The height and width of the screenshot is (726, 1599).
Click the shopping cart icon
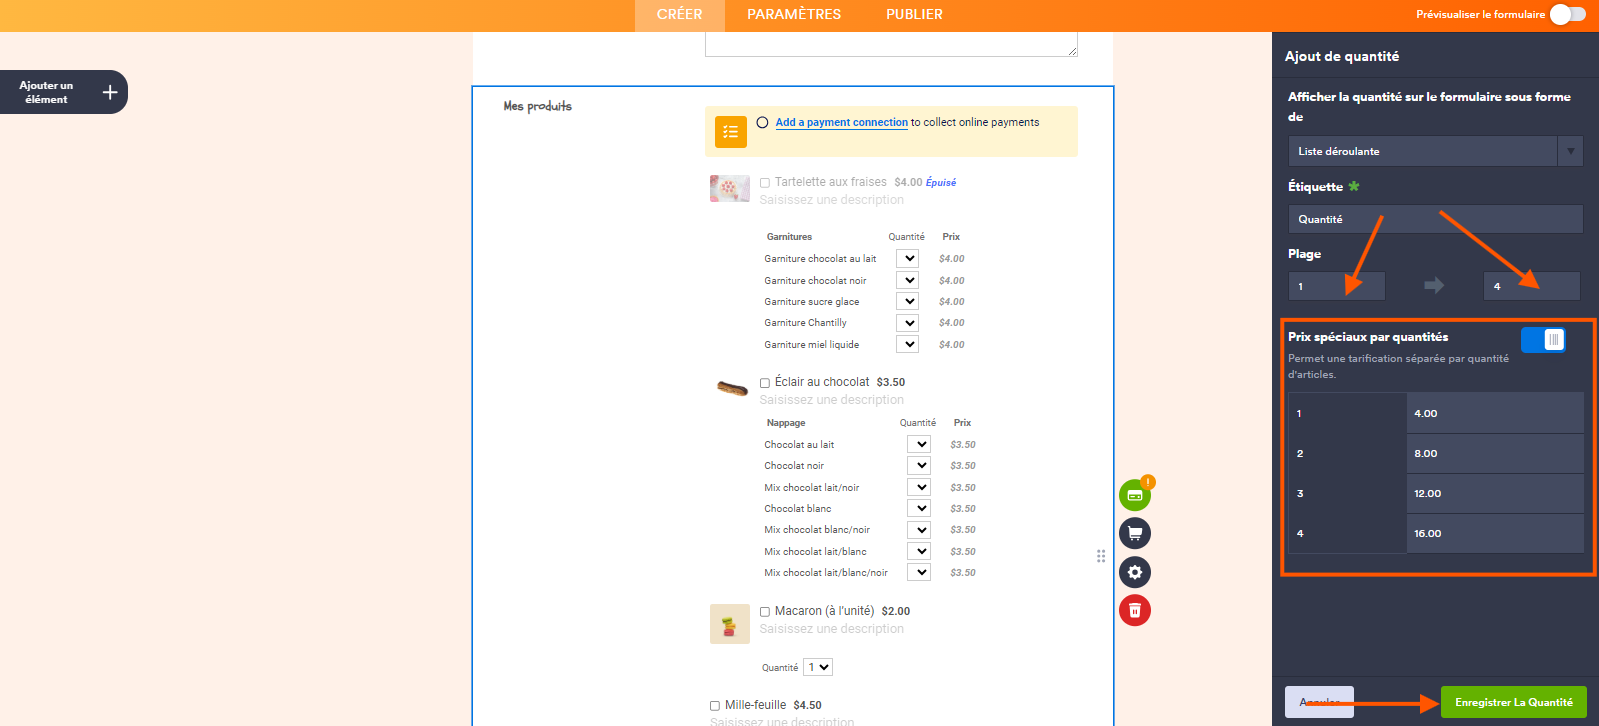pyautogui.click(x=1135, y=533)
